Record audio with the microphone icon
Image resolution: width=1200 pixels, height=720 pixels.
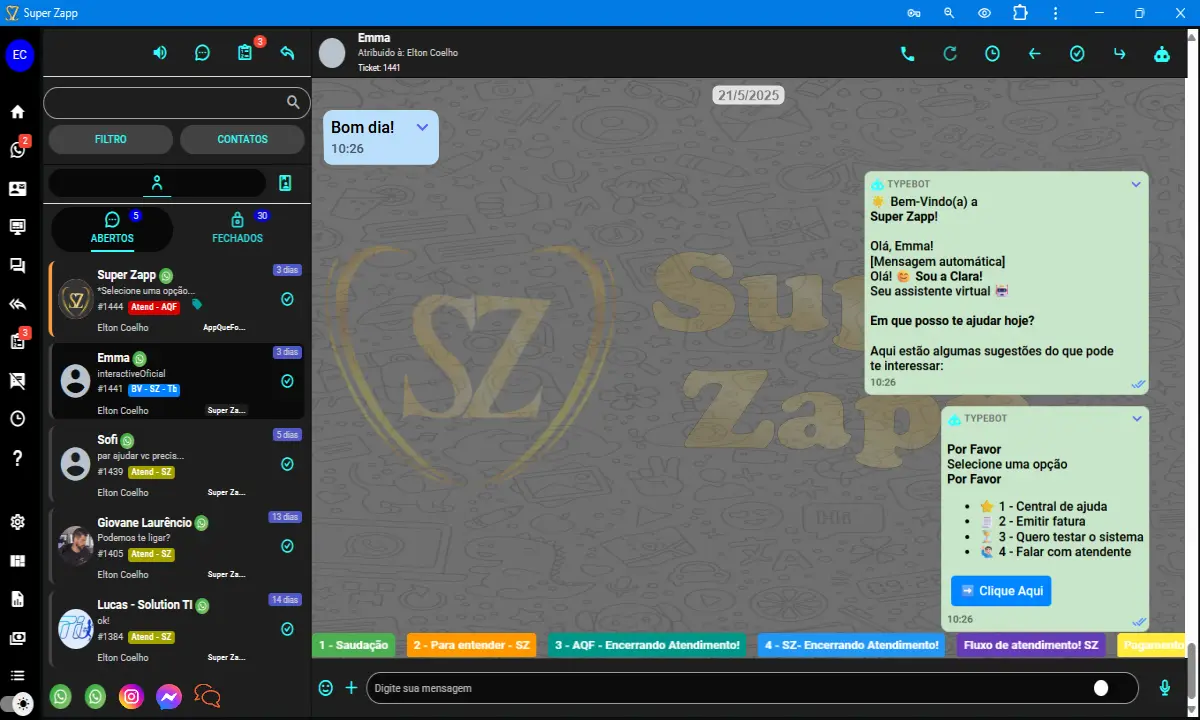point(1165,688)
